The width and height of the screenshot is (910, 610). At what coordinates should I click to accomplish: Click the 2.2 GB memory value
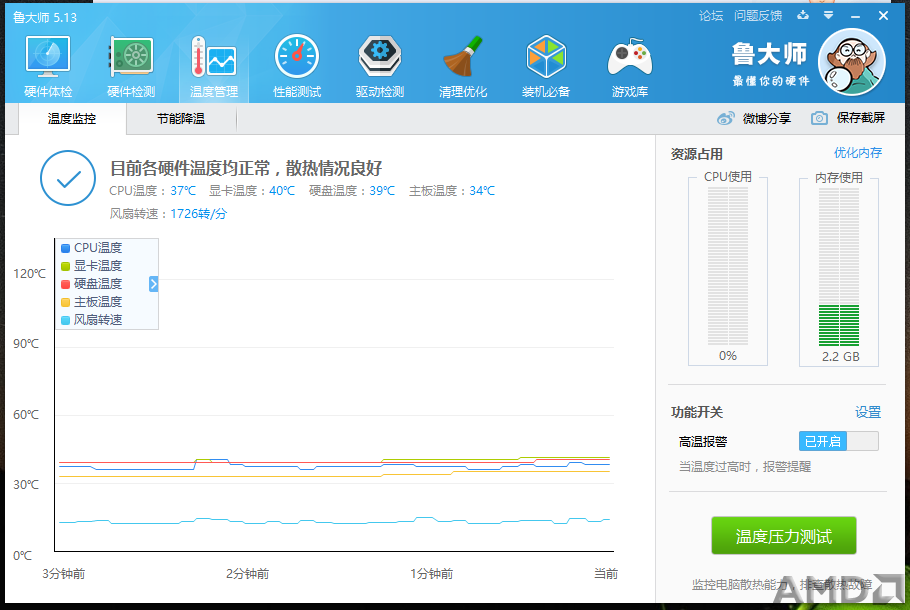pyautogui.click(x=840, y=356)
